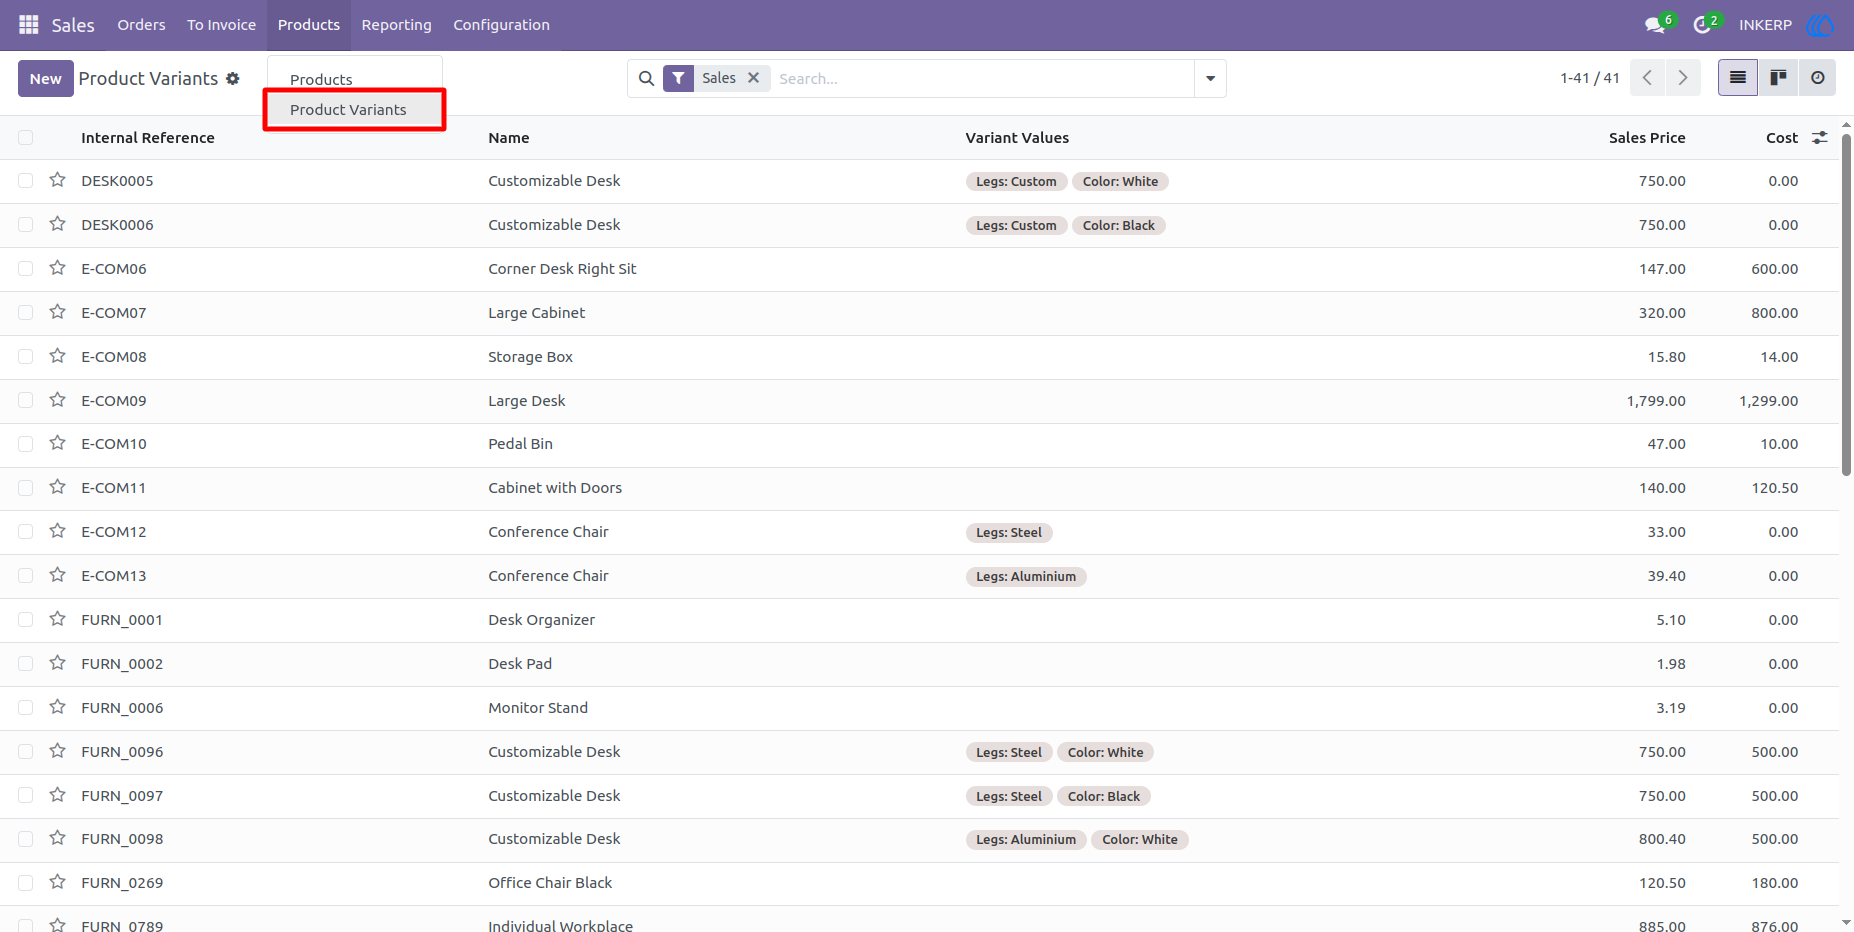Check the DESK0006 row checkbox
The height and width of the screenshot is (932, 1854).
tap(26, 225)
